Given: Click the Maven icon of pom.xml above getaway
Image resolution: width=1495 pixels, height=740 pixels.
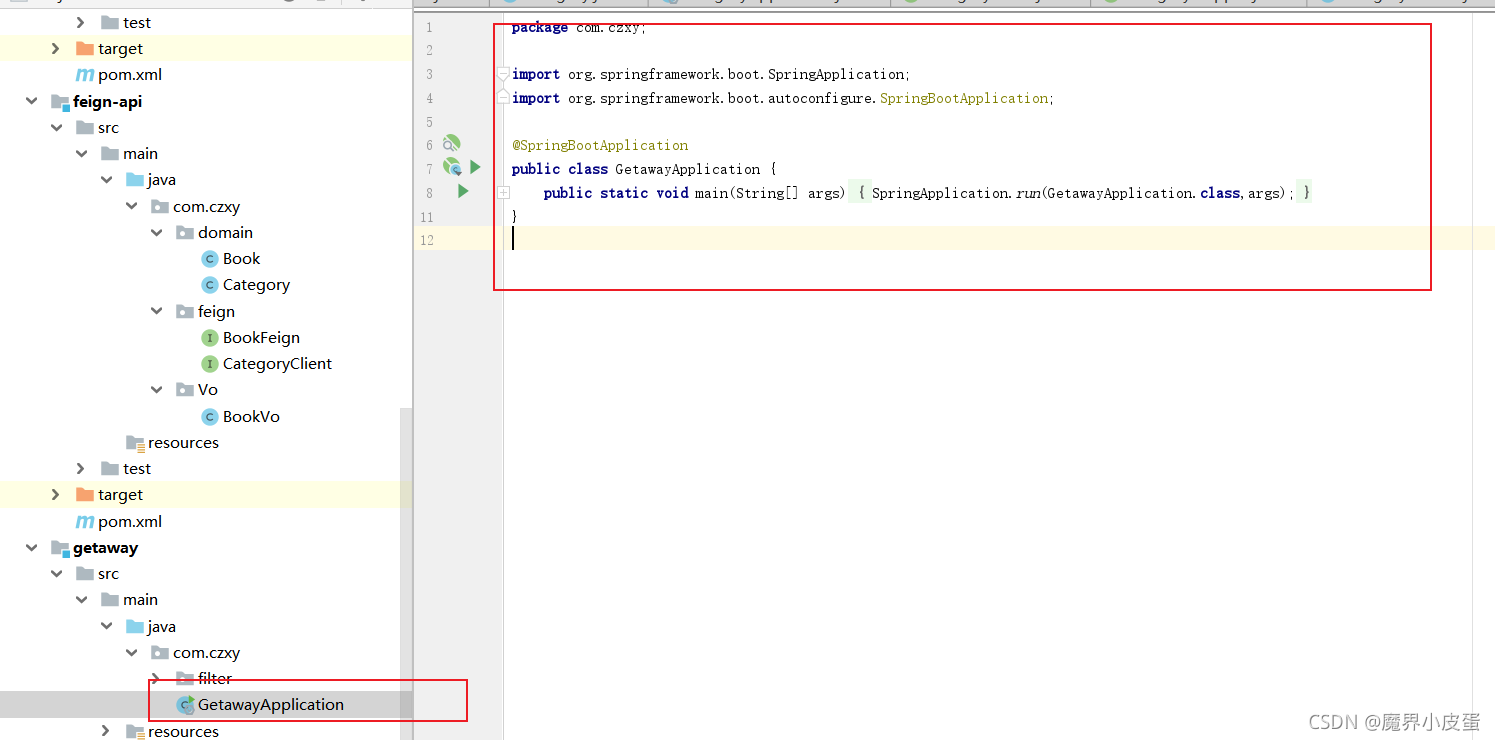Looking at the screenshot, I should (85, 522).
